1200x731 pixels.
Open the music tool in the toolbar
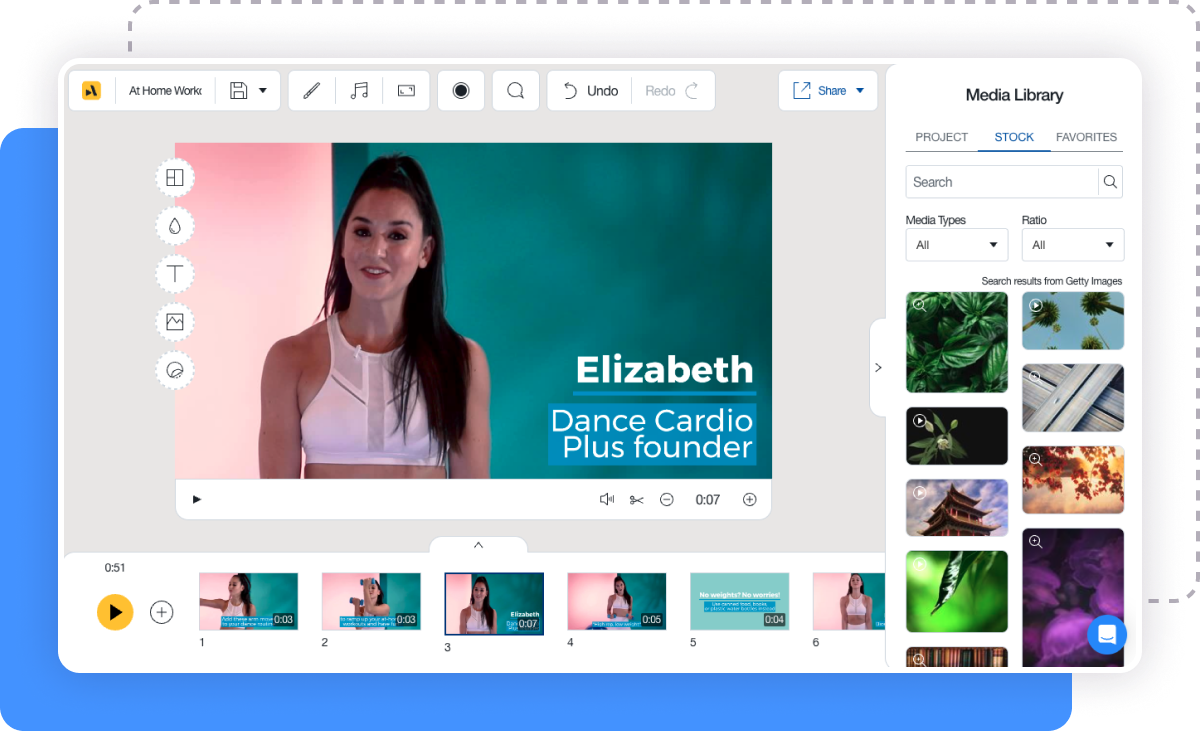pos(359,90)
